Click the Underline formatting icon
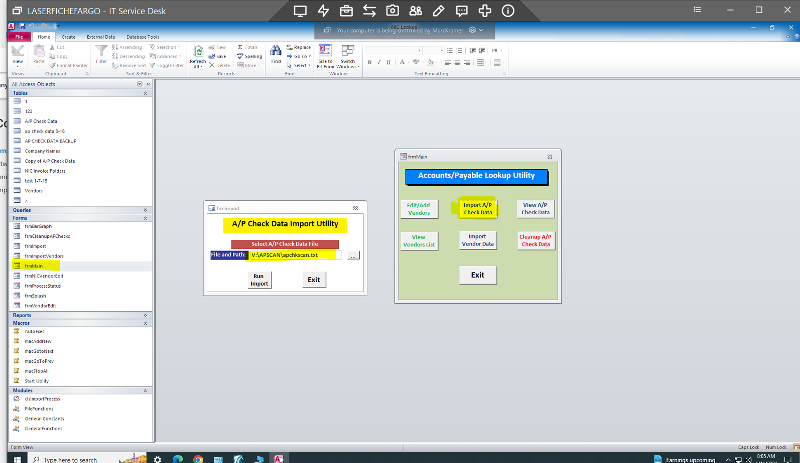The height and width of the screenshot is (463, 800). pos(388,62)
